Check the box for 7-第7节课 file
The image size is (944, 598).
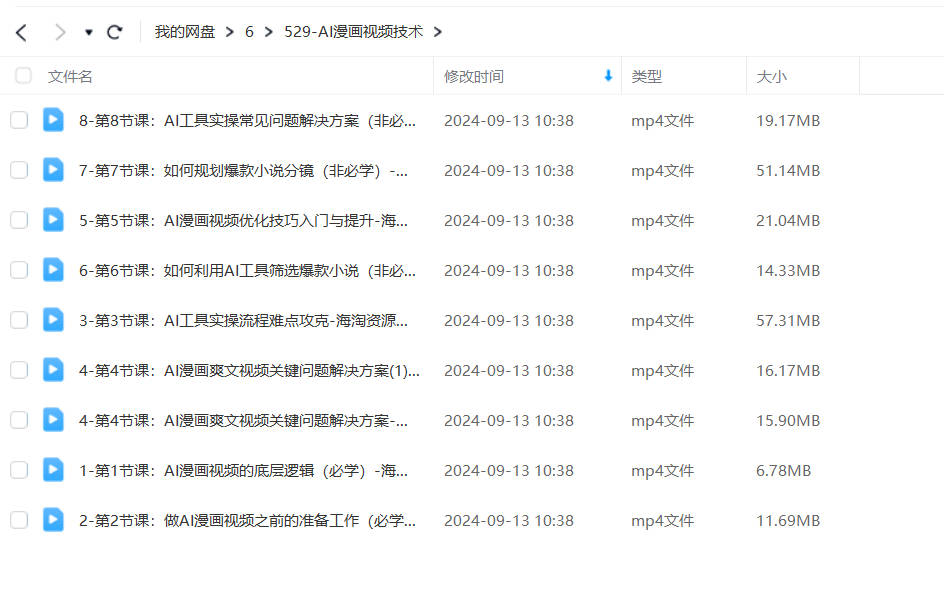(x=19, y=170)
